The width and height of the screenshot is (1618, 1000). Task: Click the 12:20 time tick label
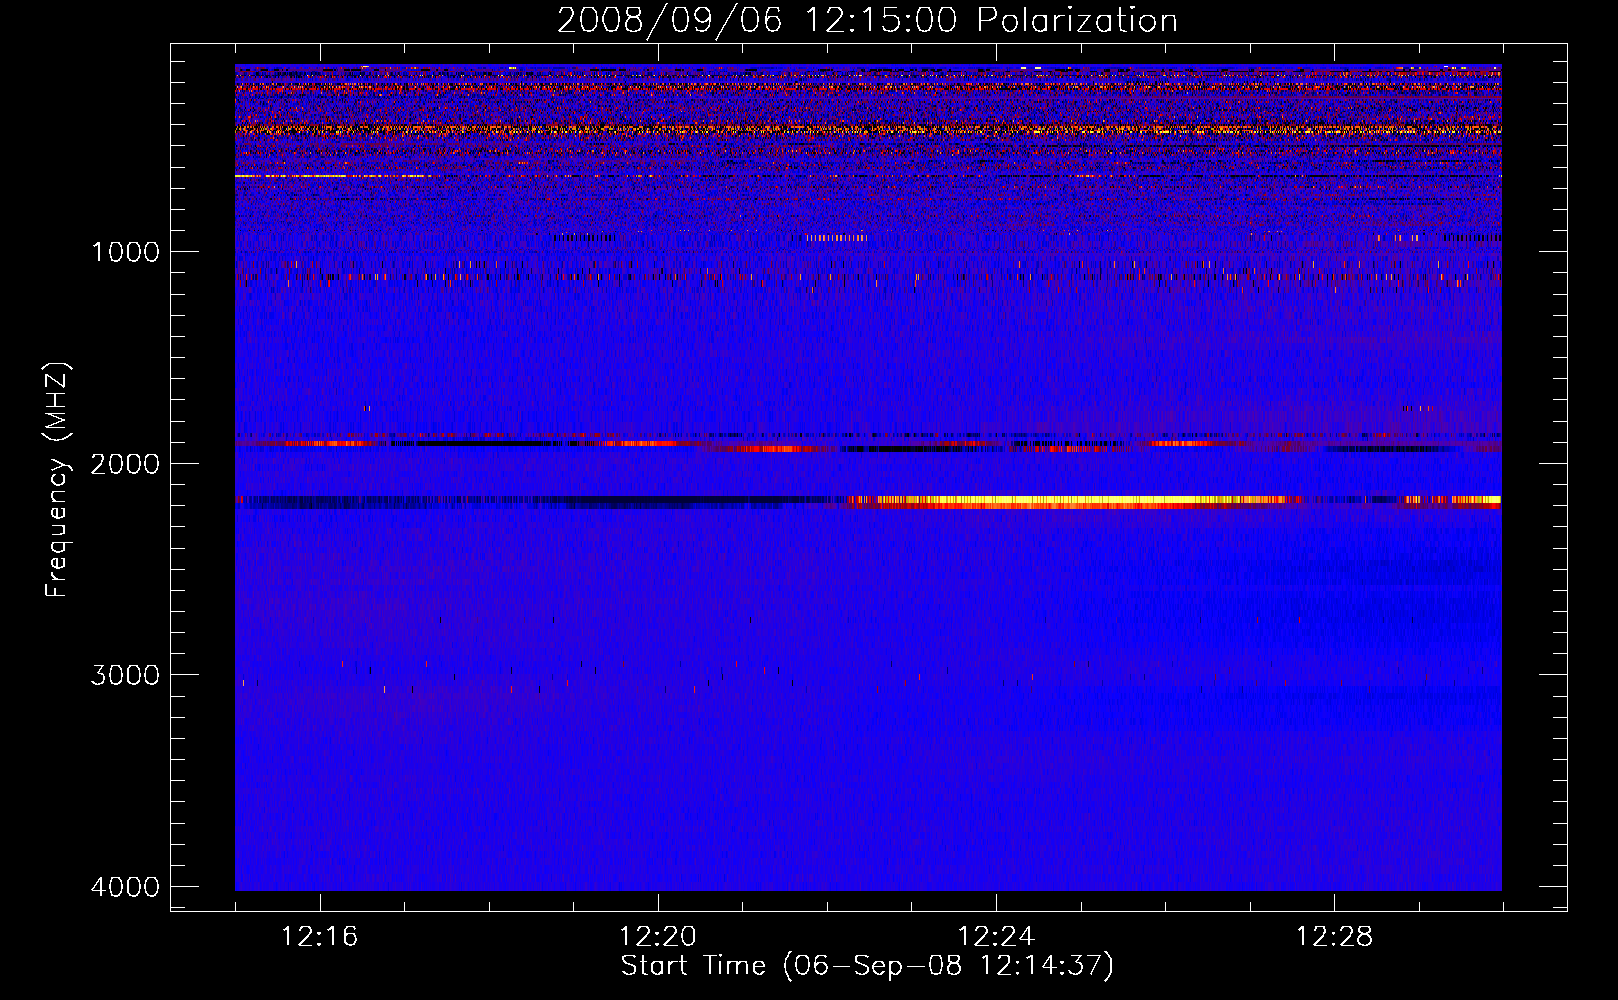click(657, 937)
